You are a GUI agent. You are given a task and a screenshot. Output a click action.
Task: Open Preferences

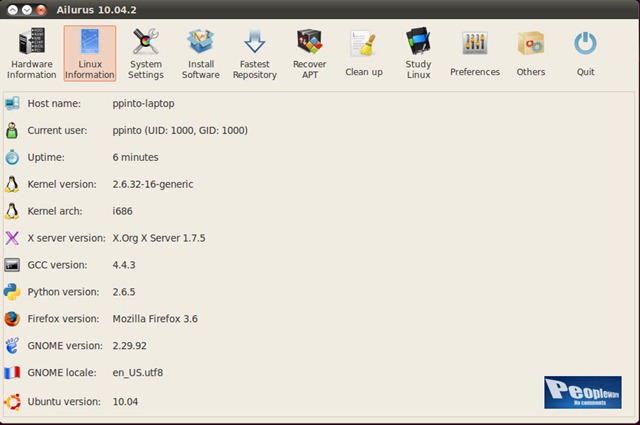tap(475, 53)
